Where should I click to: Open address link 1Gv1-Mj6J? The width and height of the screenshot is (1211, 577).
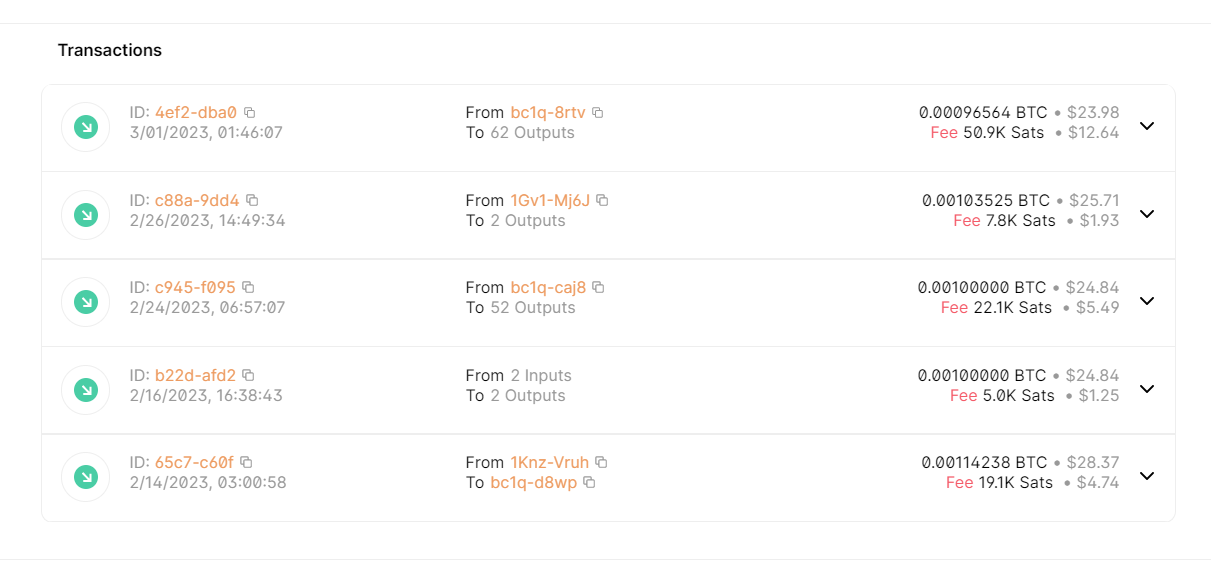(550, 200)
